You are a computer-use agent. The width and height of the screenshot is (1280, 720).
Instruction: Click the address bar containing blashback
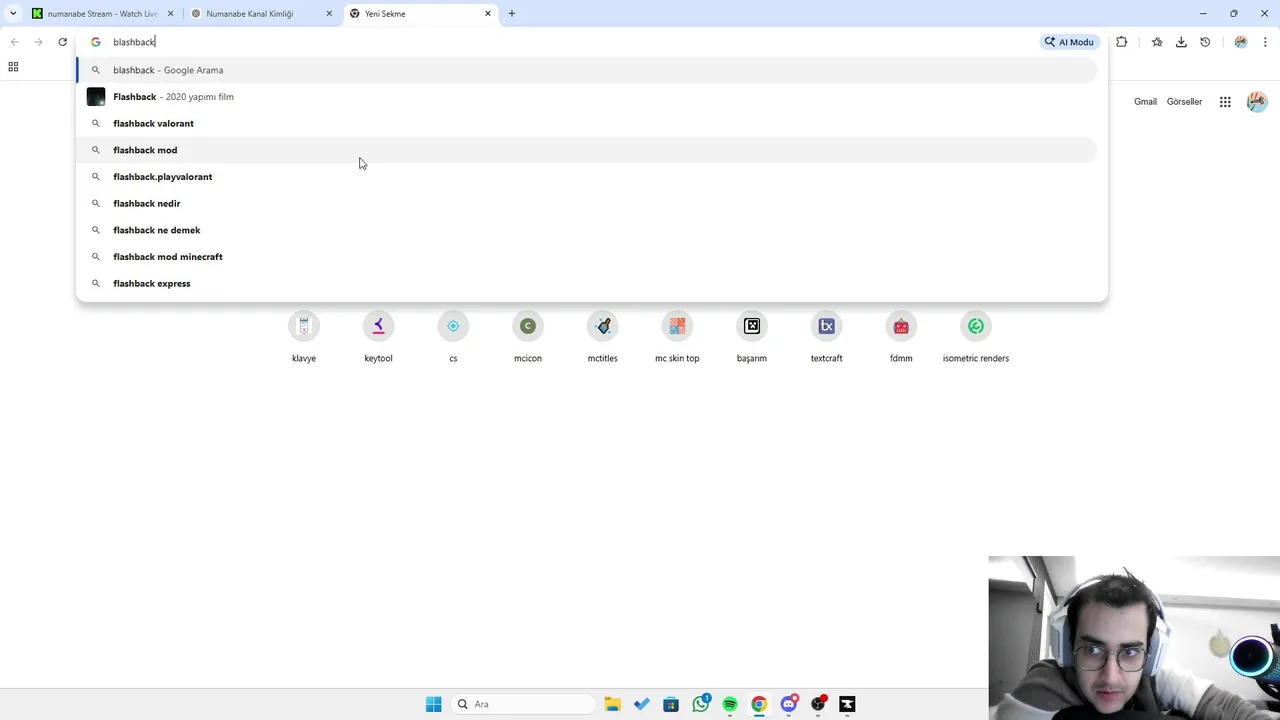pyautogui.click(x=560, y=42)
